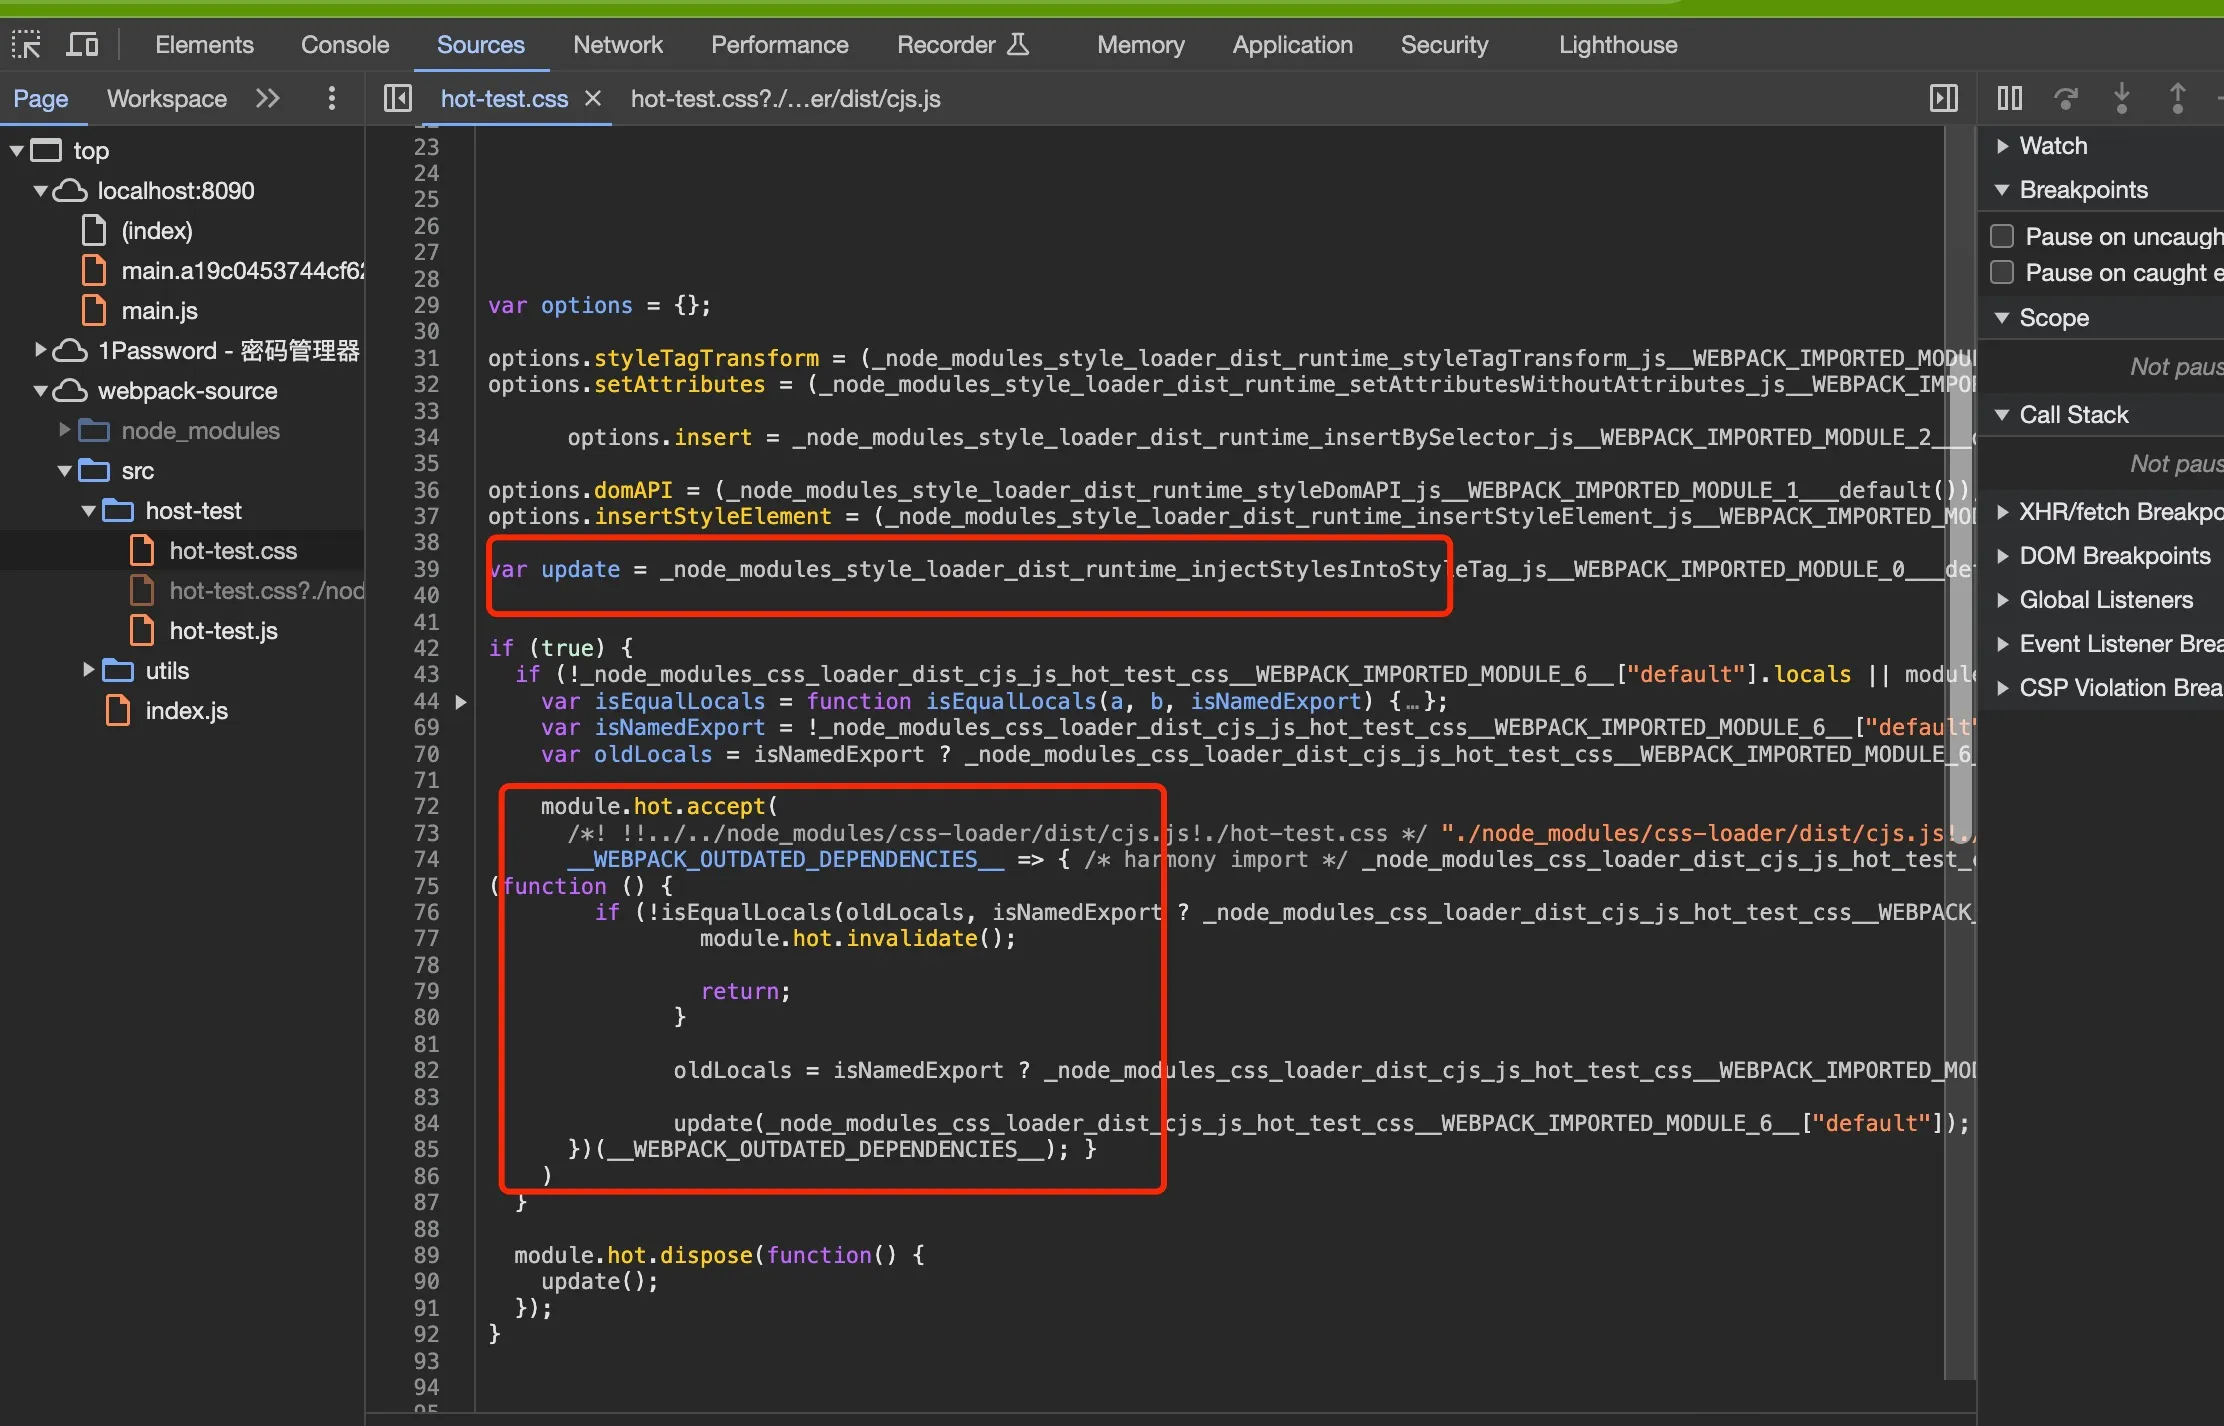This screenshot has width=2224, height=1426.
Task: Set breakpoint on line 72 gutter
Action: pyautogui.click(x=426, y=806)
